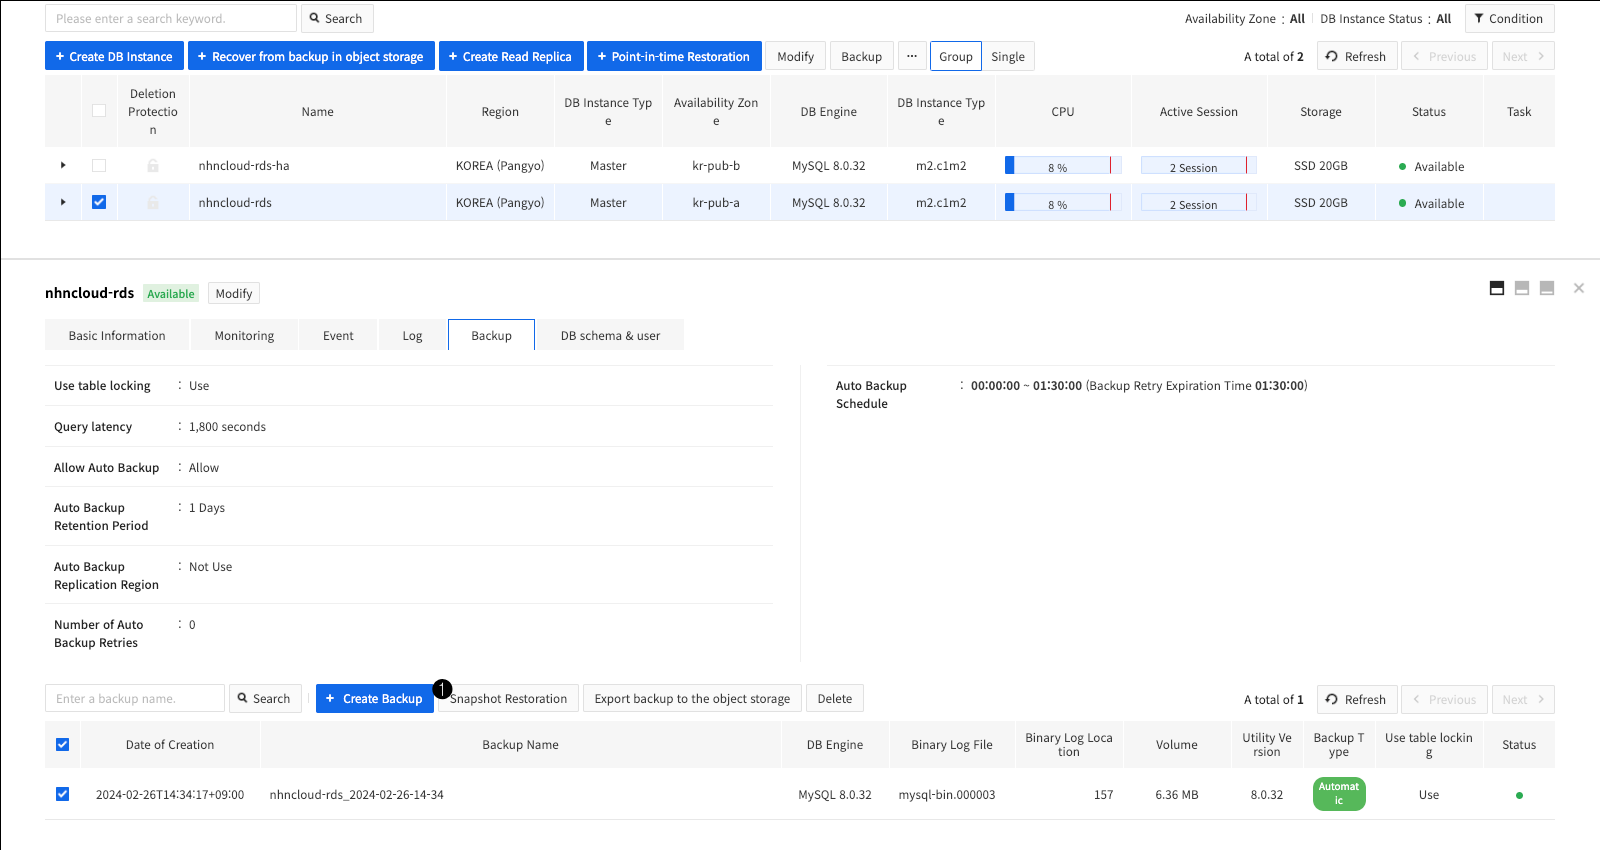Open the Event tab
Viewport: 1600px width, 850px height.
[338, 336]
